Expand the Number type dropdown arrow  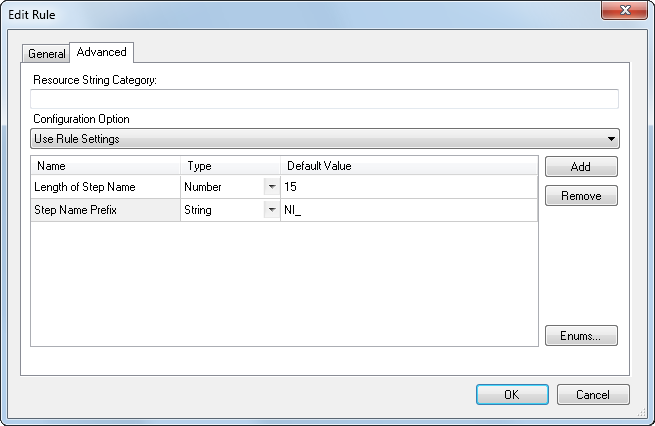271,187
